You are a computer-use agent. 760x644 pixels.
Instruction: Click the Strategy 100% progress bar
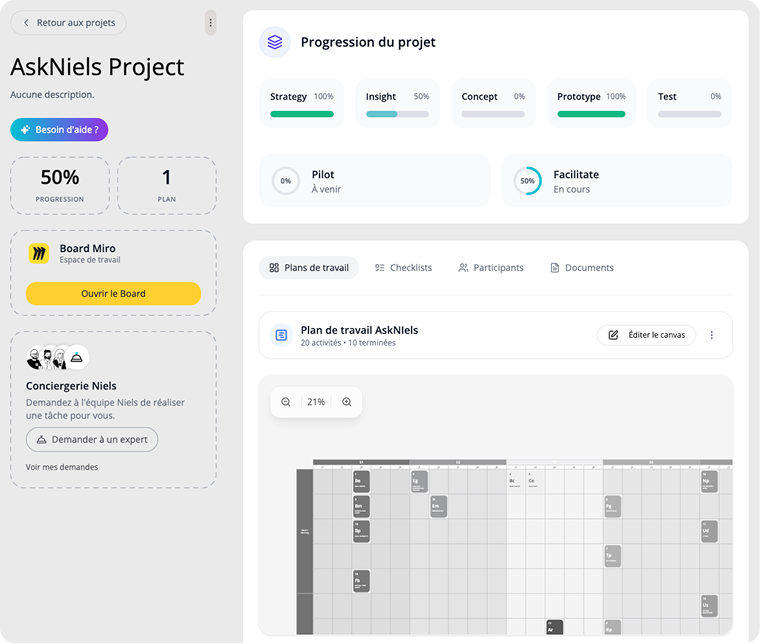[x=302, y=114]
